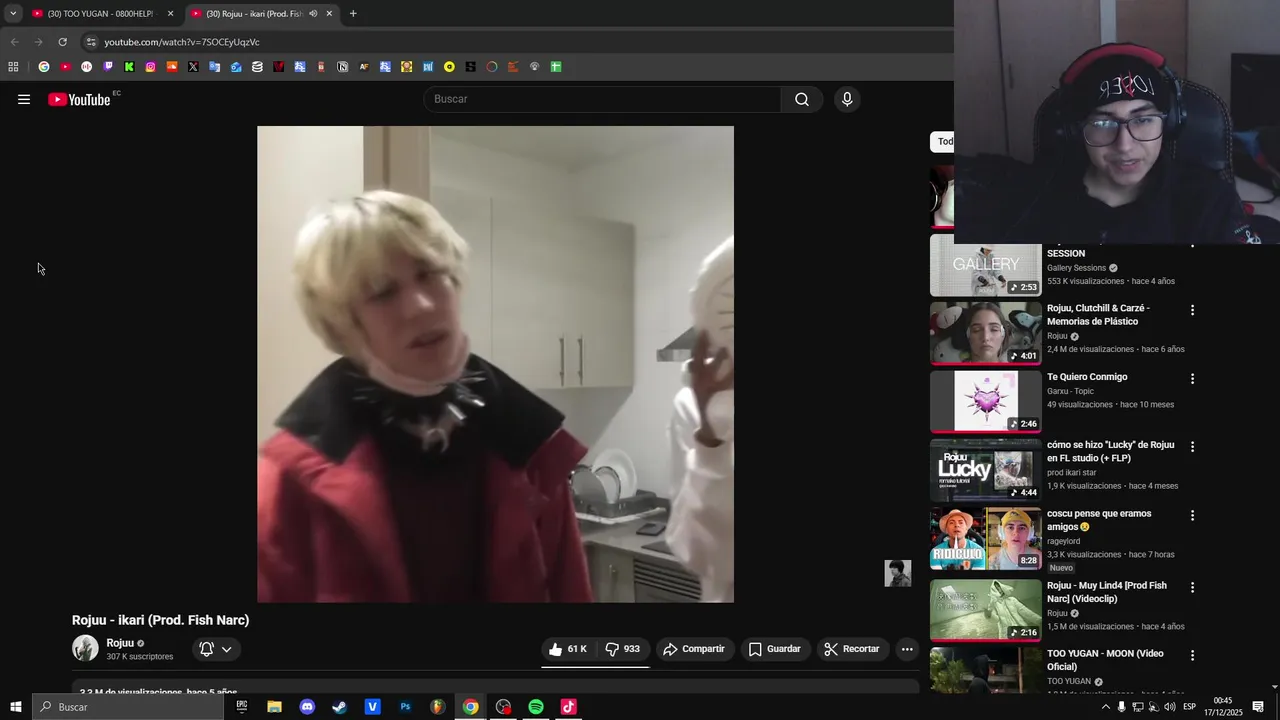Switch to TOO YUGAN 0800HELP tab
This screenshot has height=720, width=1280.
pyautogui.click(x=101, y=14)
